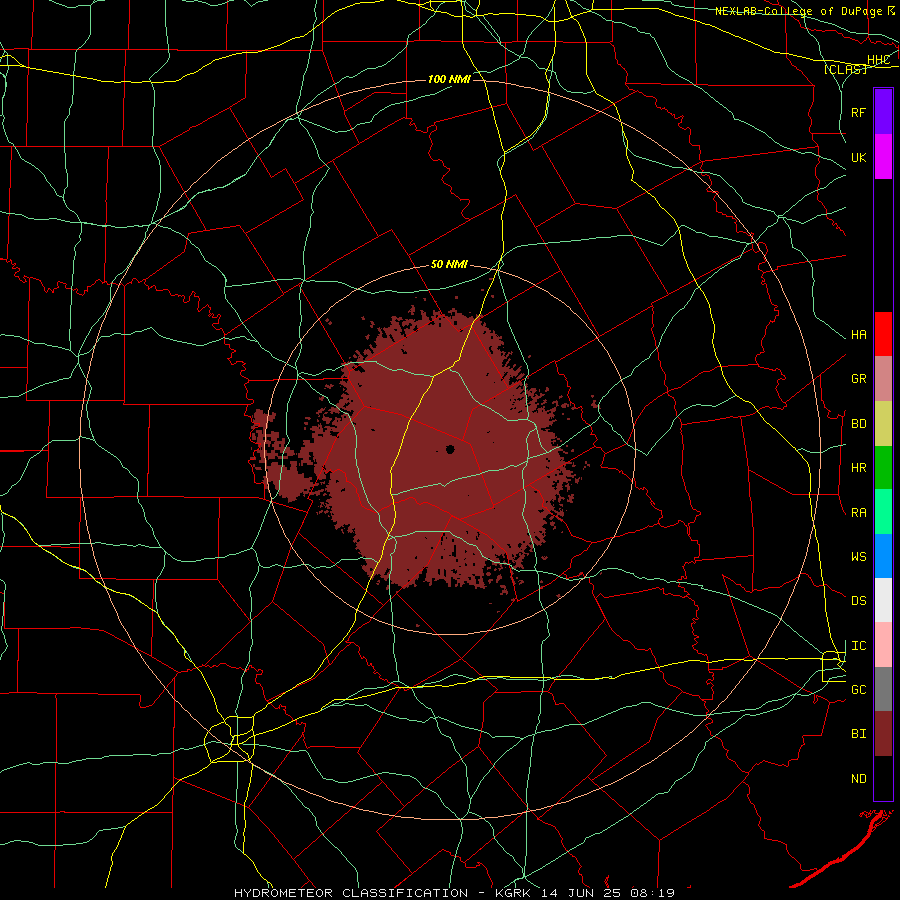Viewport: 900px width, 900px height.
Task: Click the GC legend label
Action: [859, 690]
